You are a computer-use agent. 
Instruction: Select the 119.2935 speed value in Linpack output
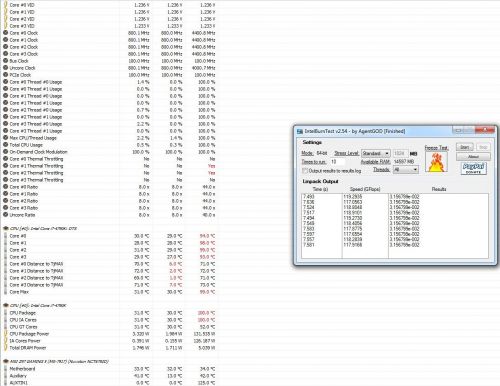353,197
